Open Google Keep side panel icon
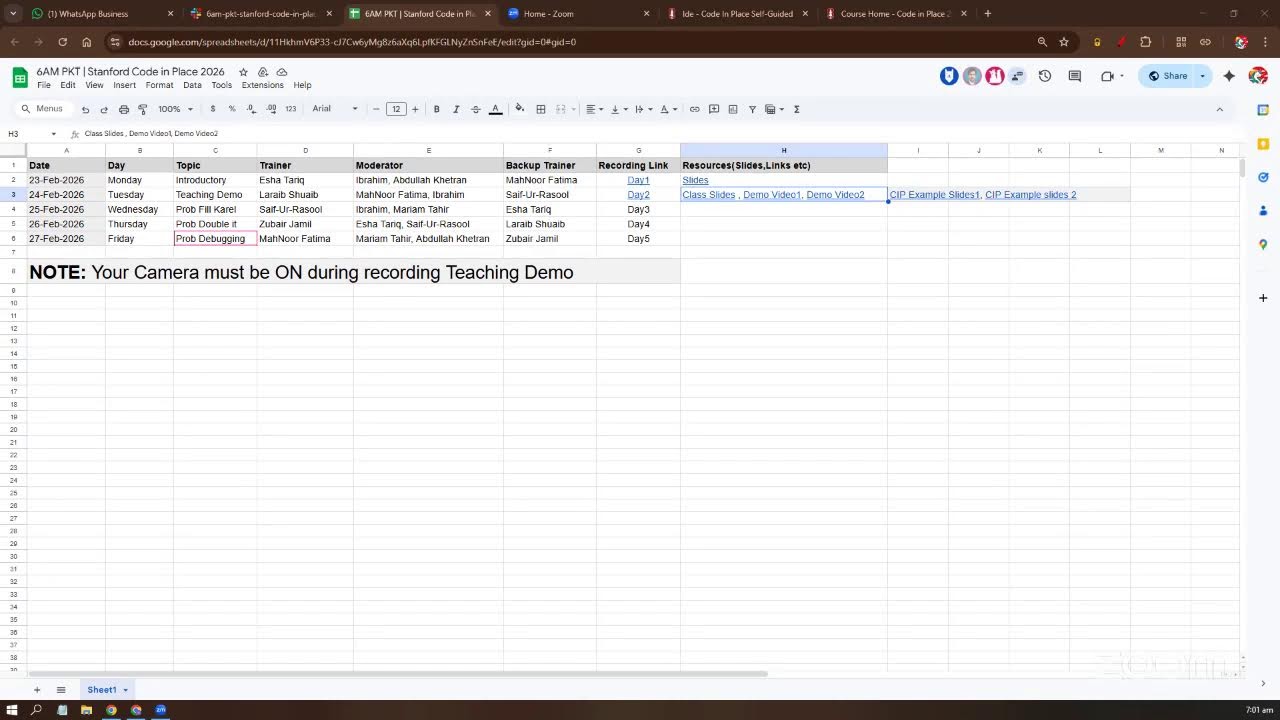Viewport: 1280px width, 720px height. pos(1263,144)
